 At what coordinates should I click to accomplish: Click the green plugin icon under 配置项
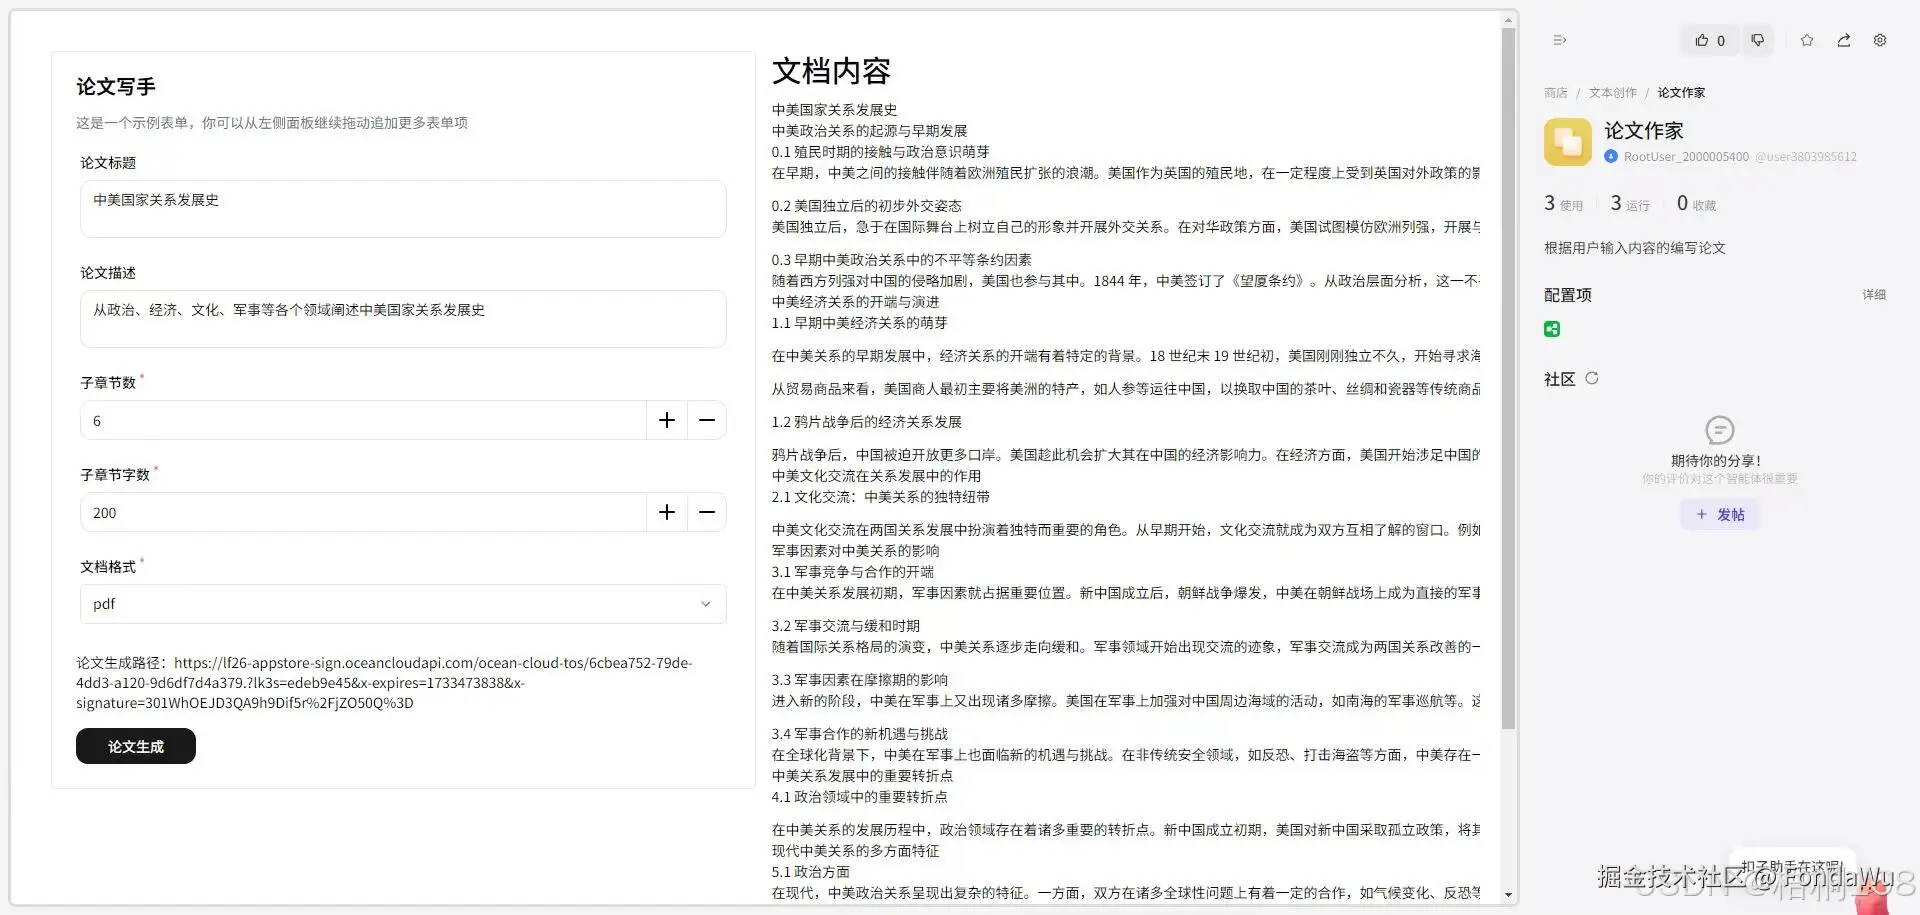[1551, 328]
